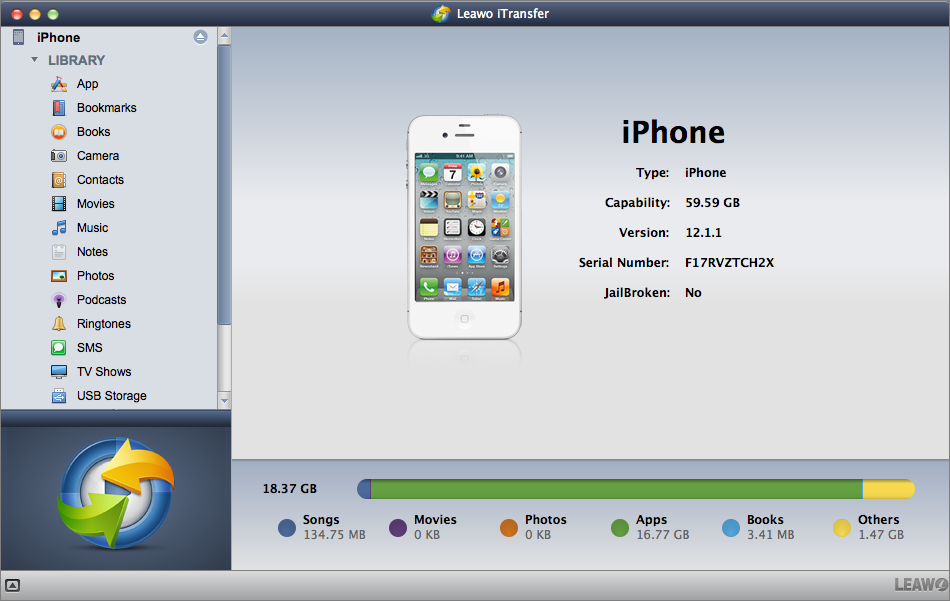Toggle the bottom-left panel expander button
This screenshot has width=950, height=601.
tap(13, 586)
